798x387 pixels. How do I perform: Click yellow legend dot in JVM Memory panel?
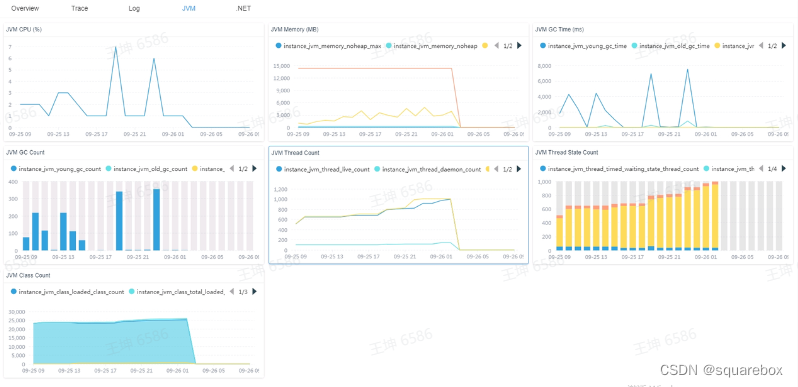485,46
